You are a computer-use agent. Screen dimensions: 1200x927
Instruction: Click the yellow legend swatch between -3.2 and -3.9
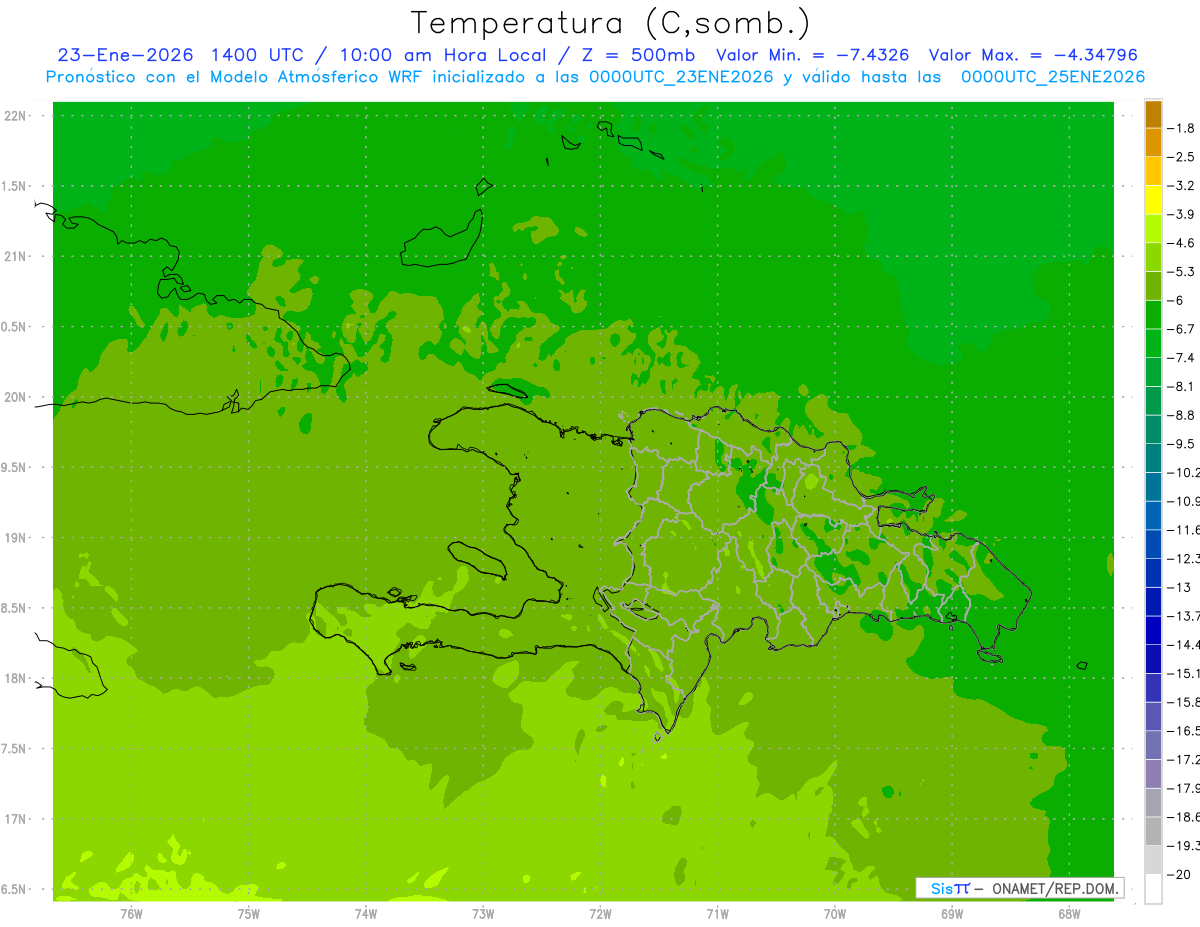[1153, 201]
